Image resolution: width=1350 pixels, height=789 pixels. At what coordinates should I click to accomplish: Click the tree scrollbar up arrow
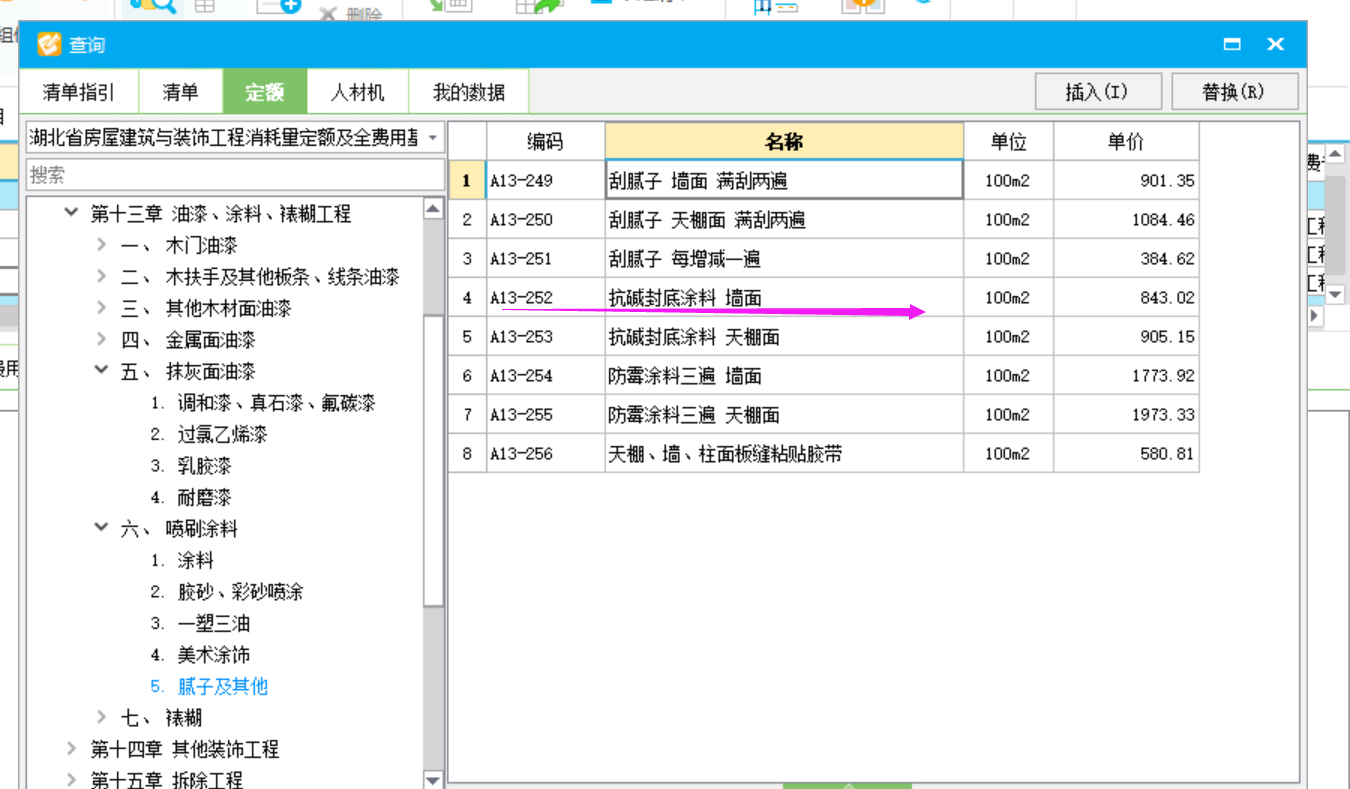(433, 209)
